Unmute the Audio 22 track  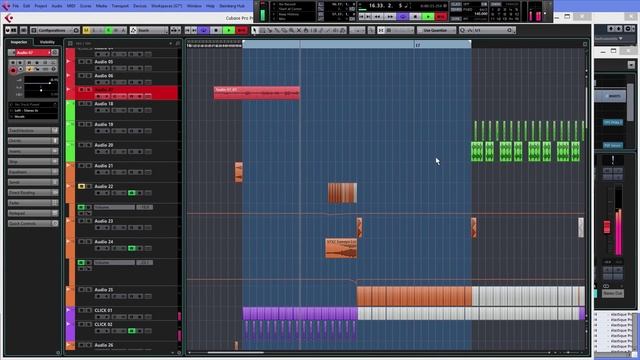tap(81, 187)
